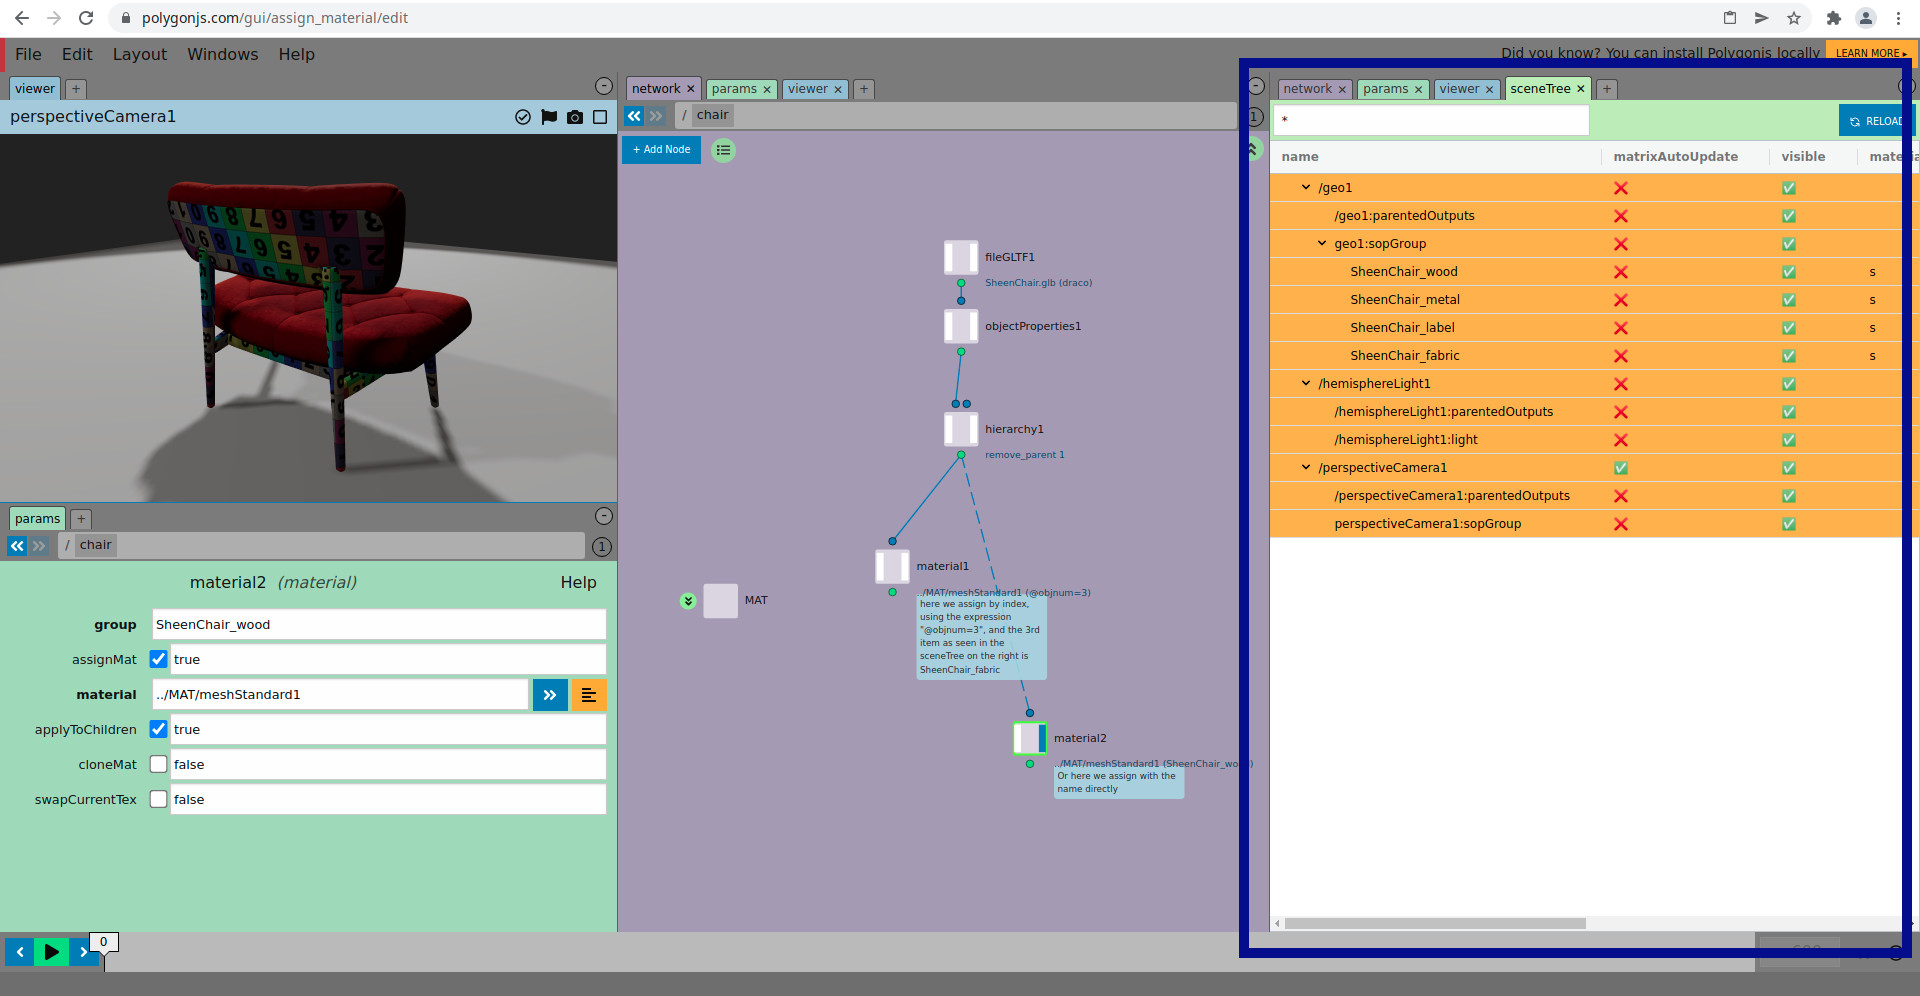The image size is (1920, 996).
Task: Add a new tab in the middle network panel
Action: pyautogui.click(x=864, y=89)
